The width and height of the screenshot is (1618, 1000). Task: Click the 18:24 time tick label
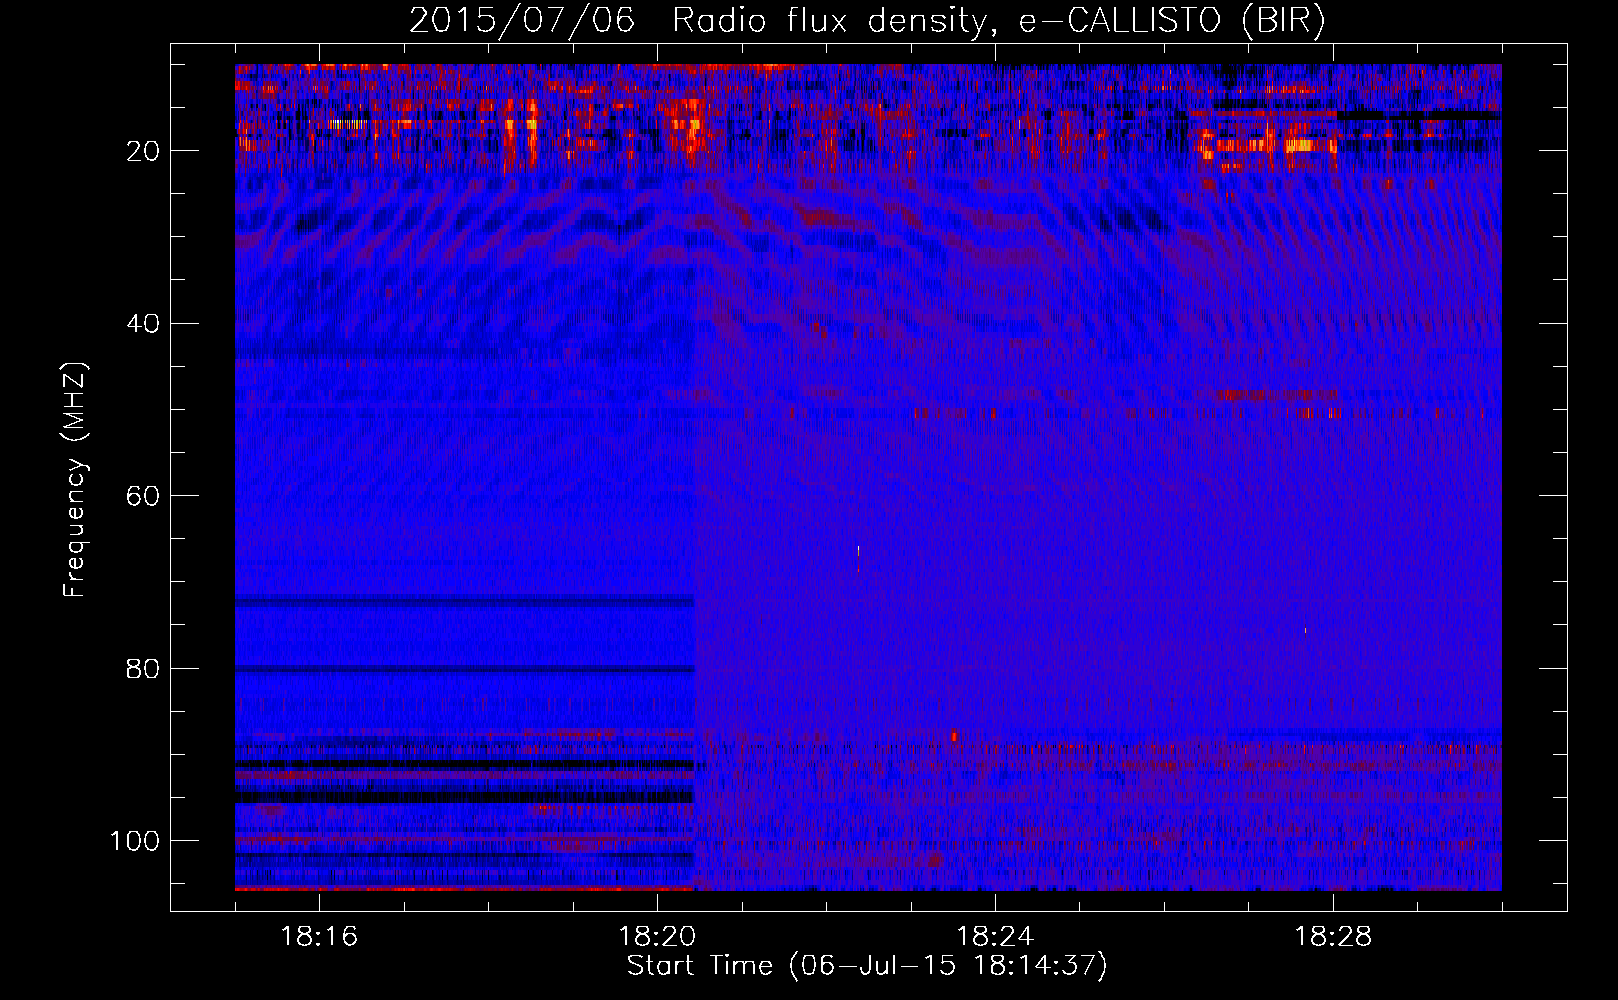coord(995,937)
